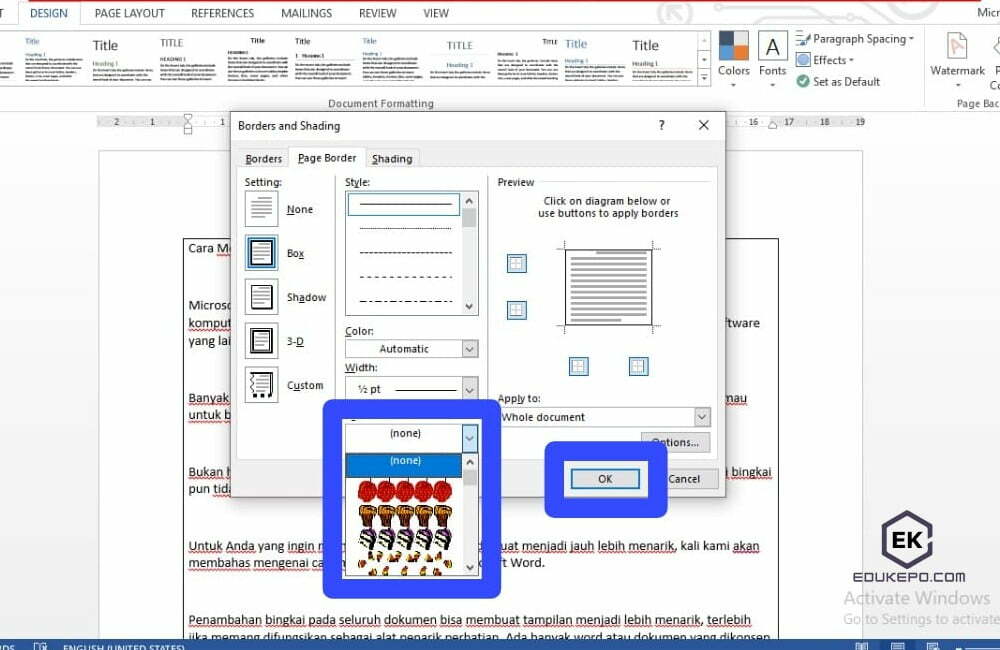Toggle the right border preview button

[x=639, y=367]
